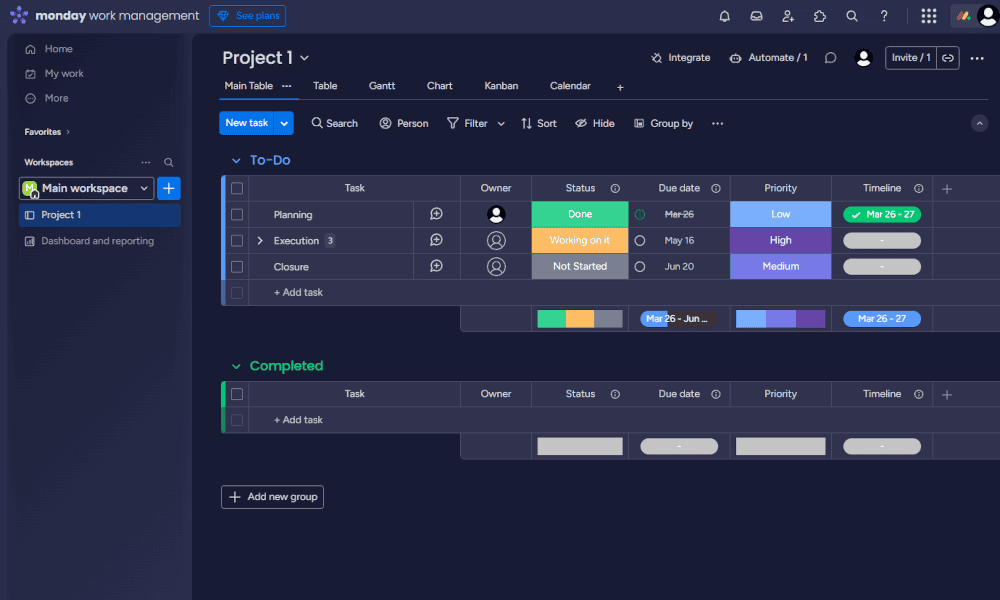Click the See plans button
Viewport: 1000px width, 600px height.
point(247,16)
